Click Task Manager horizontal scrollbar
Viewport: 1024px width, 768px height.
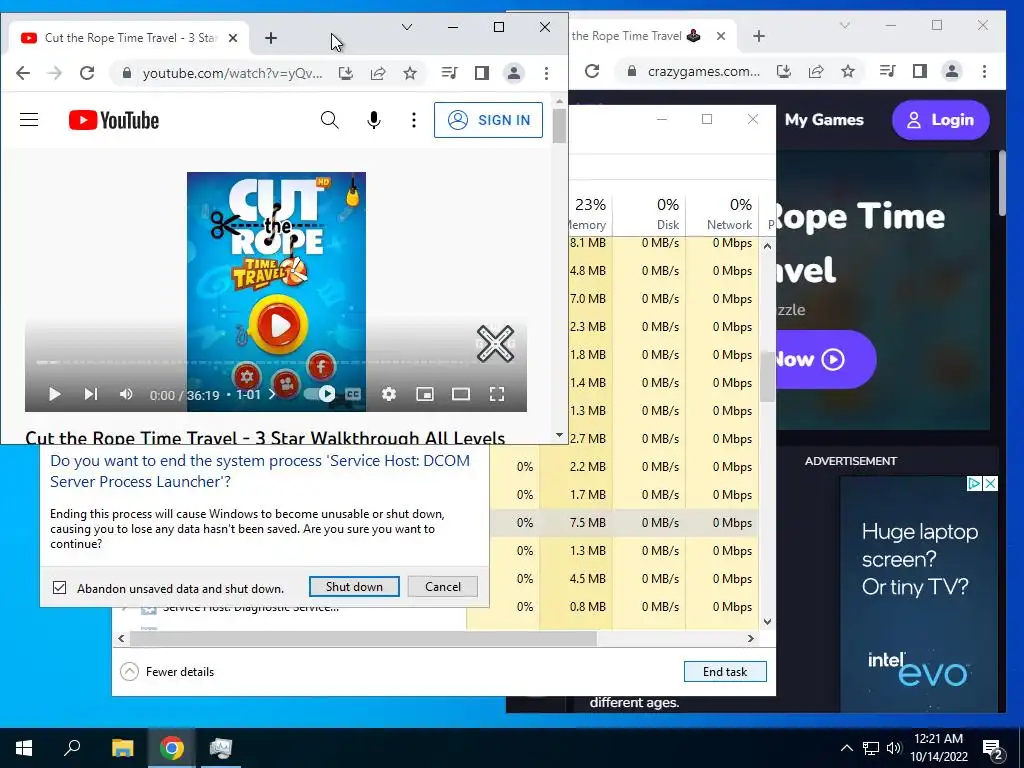[362, 638]
